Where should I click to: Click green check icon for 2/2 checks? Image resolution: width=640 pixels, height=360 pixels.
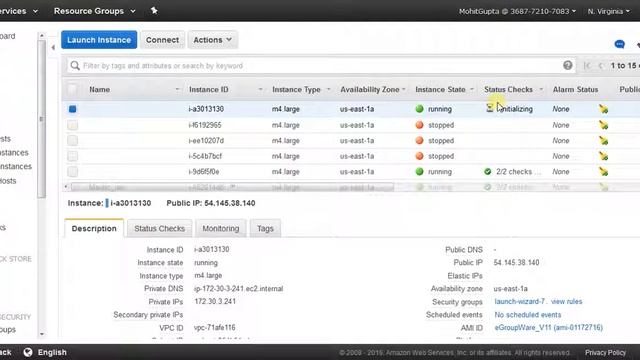click(487, 171)
